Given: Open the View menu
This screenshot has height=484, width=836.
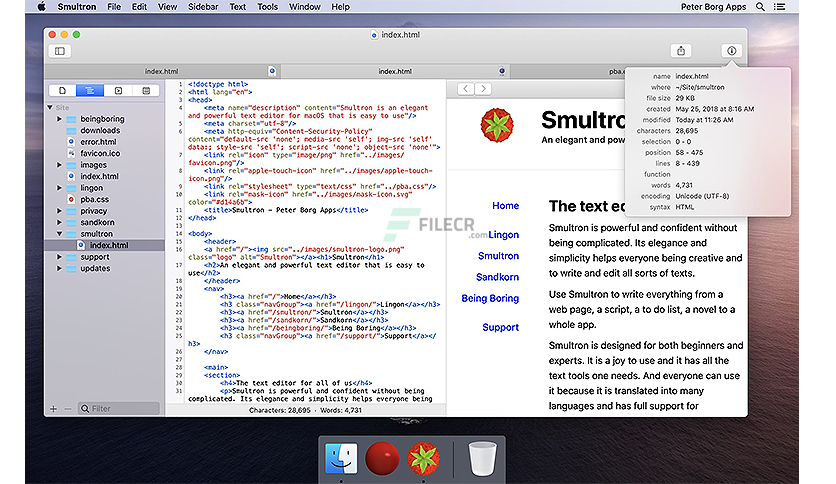Looking at the screenshot, I should pyautogui.click(x=167, y=7).
